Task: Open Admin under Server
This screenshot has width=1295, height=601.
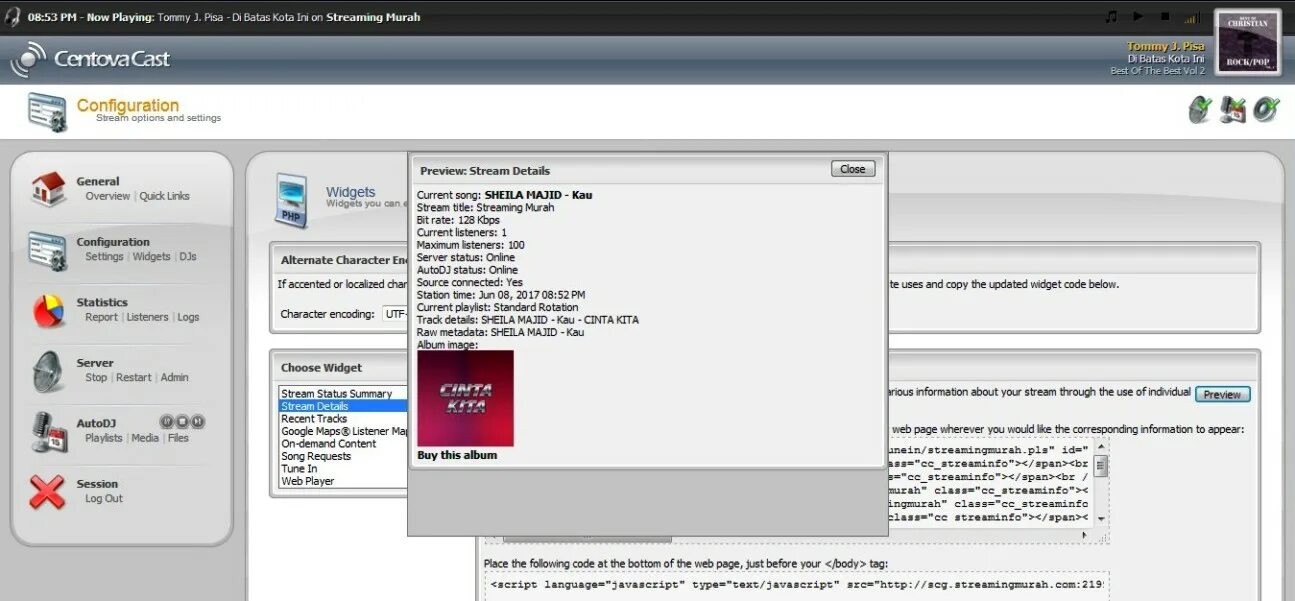Action: tap(174, 378)
